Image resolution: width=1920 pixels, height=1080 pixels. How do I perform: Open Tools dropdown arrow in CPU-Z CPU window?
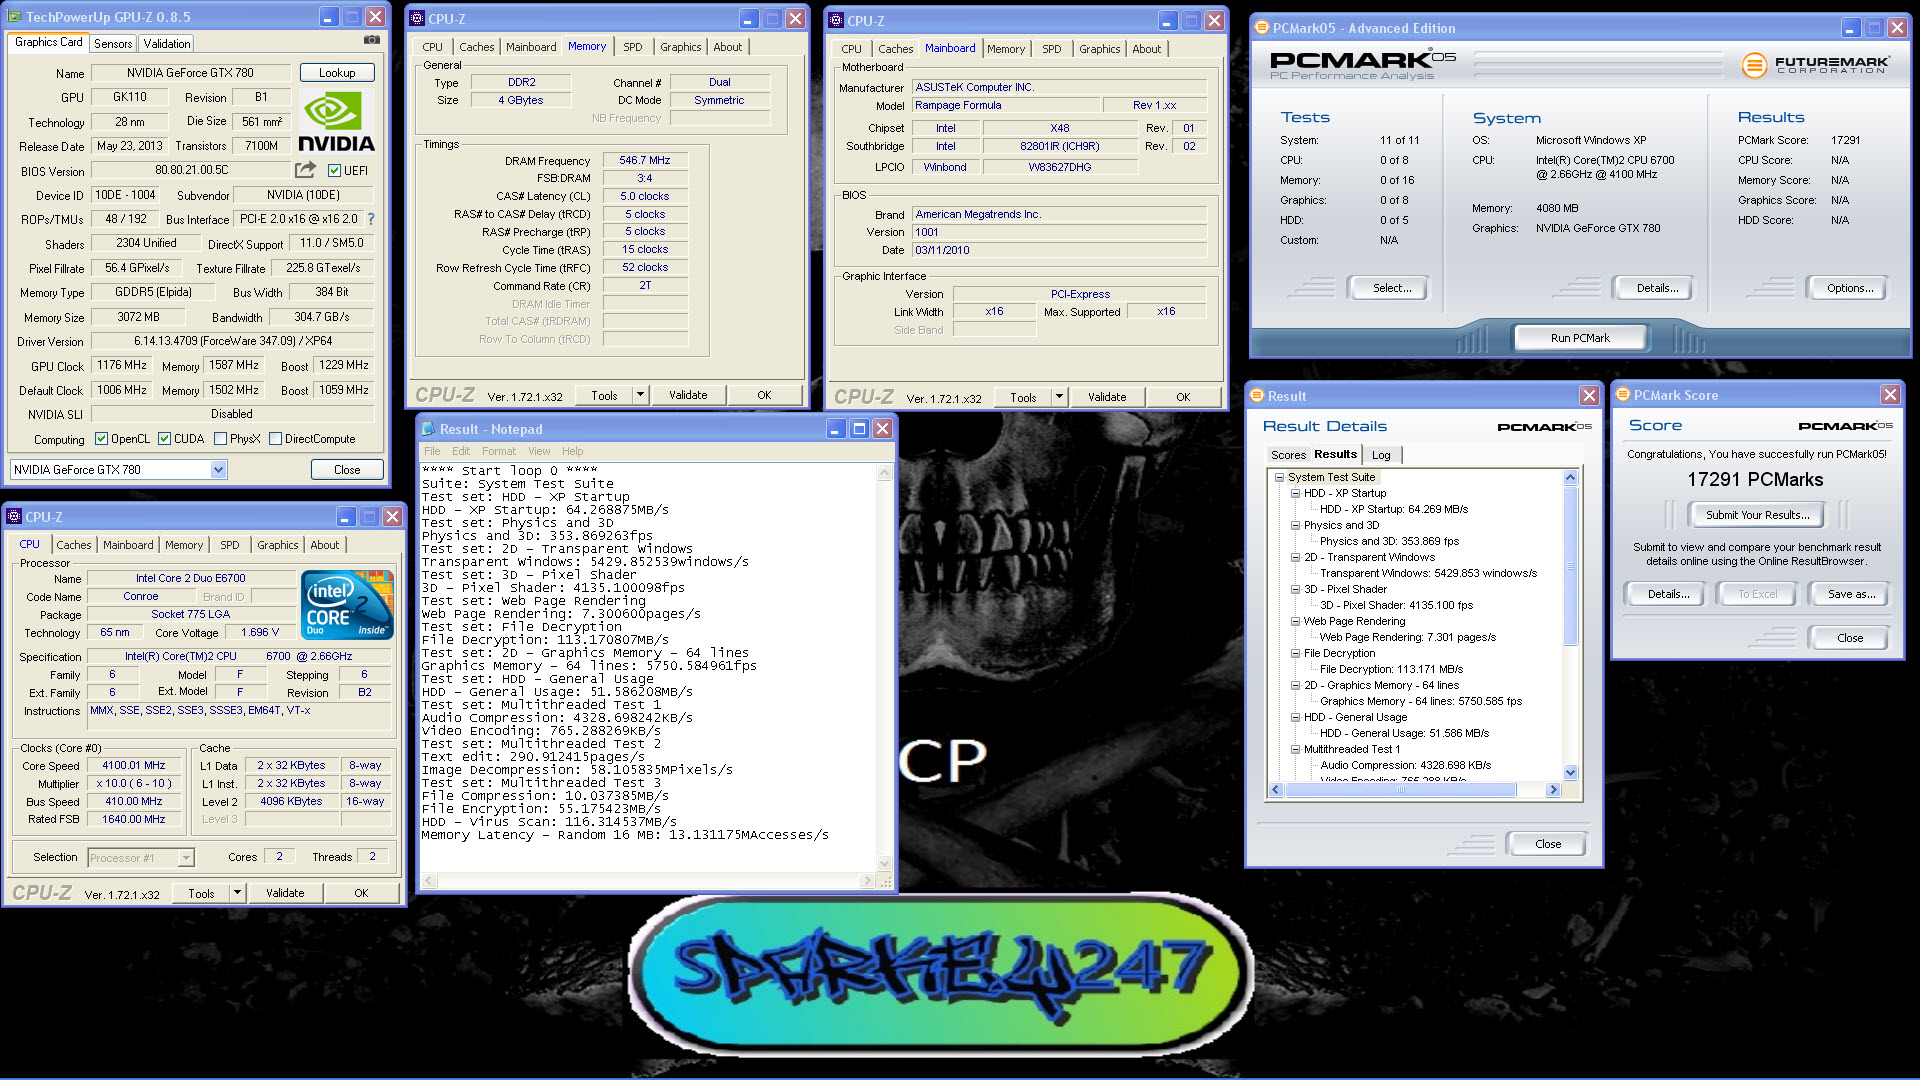pos(237,893)
